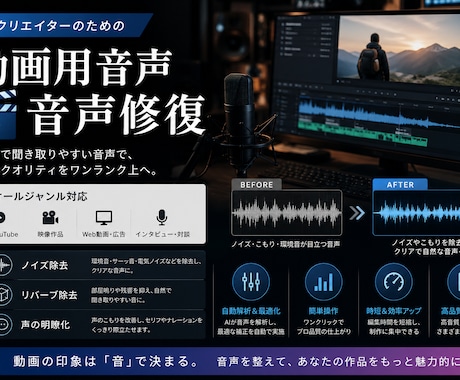Click the ノイズ・こもり・環境音が目立つ音声 caption
This screenshot has width=460, height=380.
click(x=286, y=244)
